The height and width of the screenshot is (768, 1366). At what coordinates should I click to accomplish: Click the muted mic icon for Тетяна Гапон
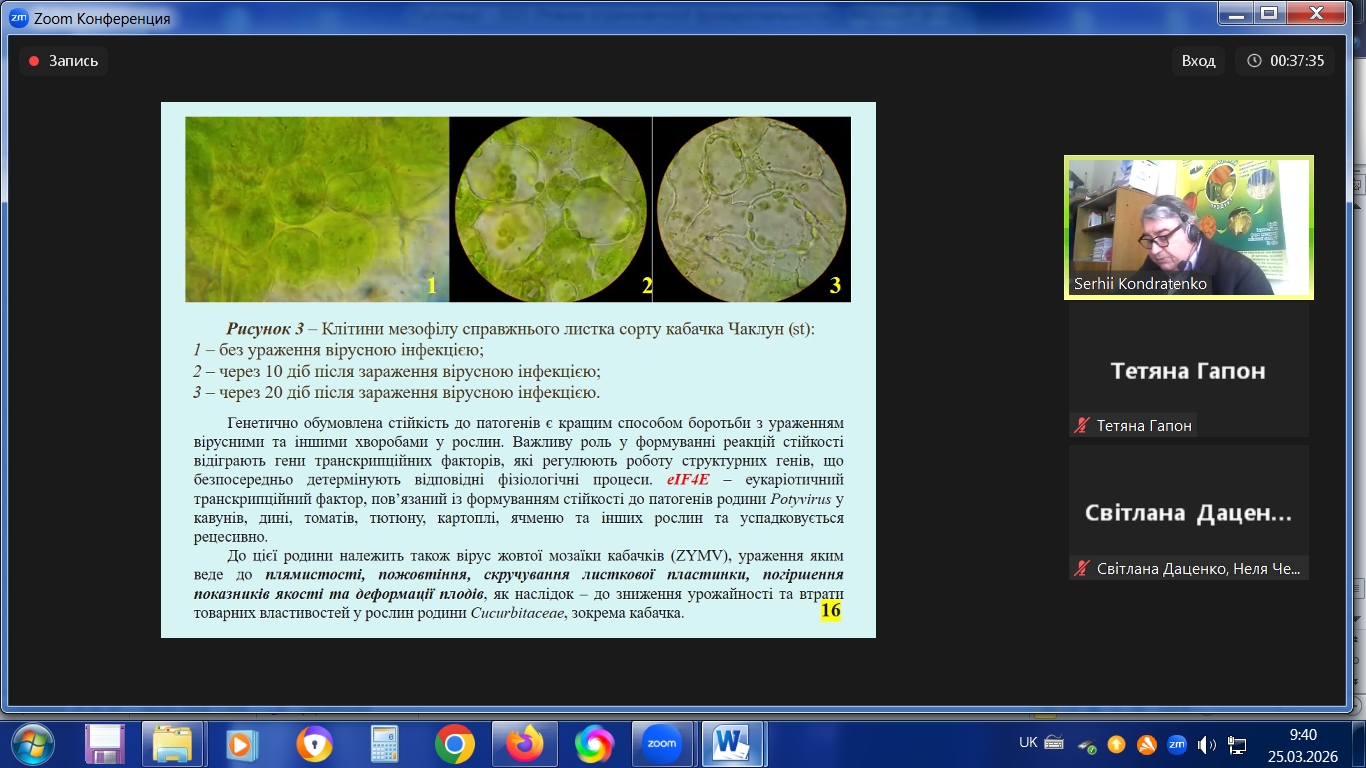(x=1081, y=426)
